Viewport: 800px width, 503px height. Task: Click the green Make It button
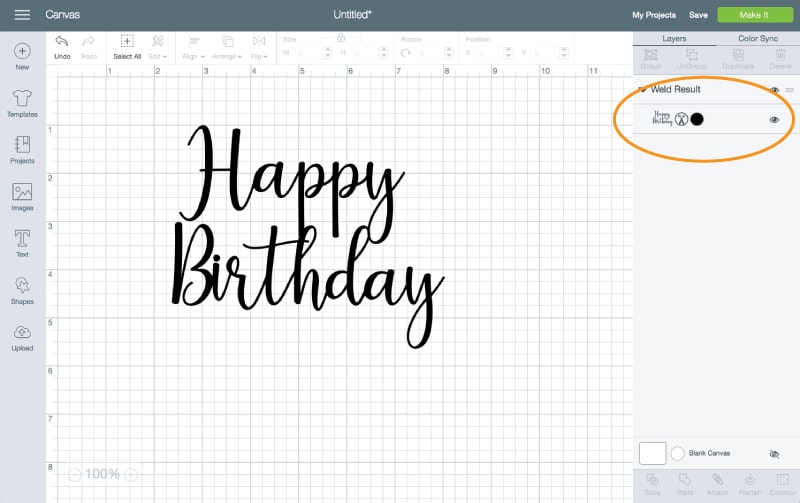coord(755,15)
